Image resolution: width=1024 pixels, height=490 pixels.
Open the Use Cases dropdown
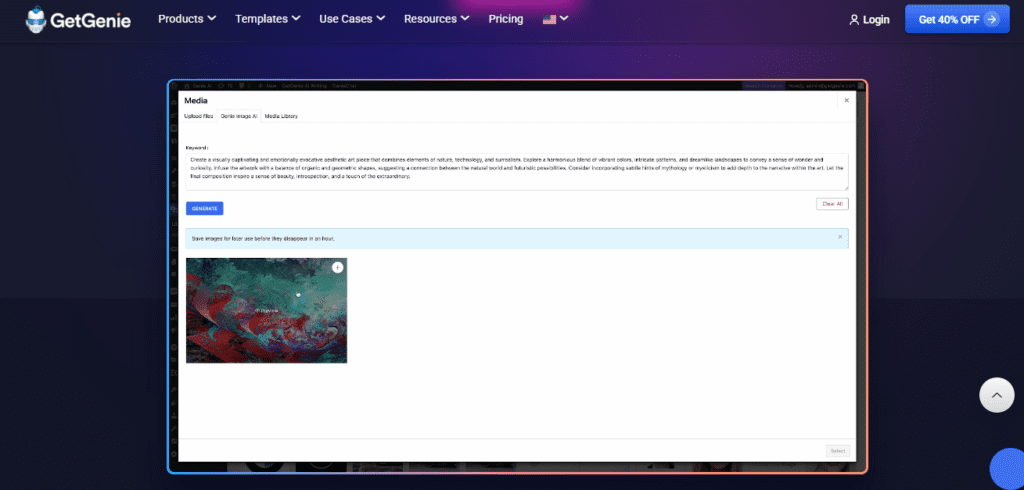pos(352,19)
